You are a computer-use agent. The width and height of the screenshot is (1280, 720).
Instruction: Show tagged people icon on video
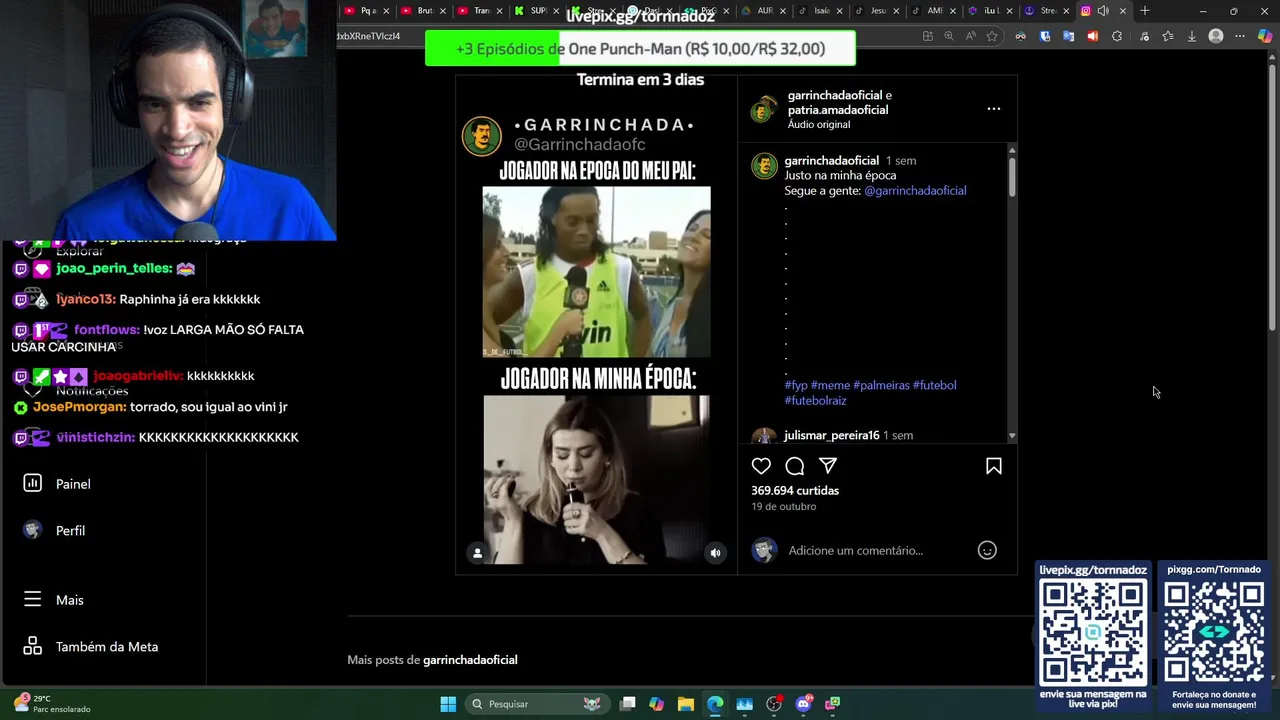tap(478, 552)
